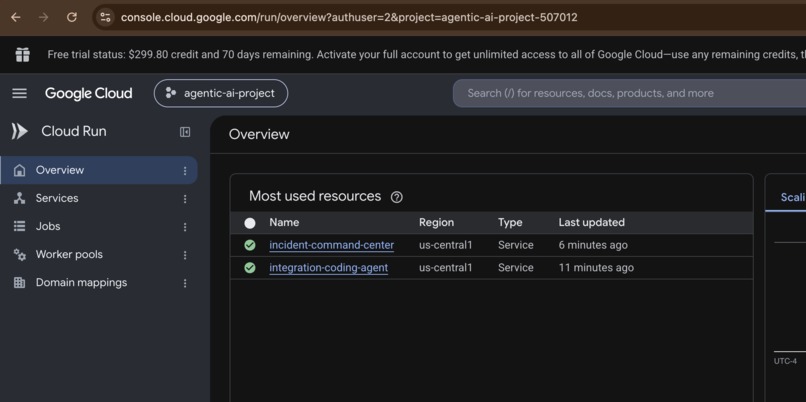Reload the page with the refresh icon
The image size is (806, 402).
(72, 17)
